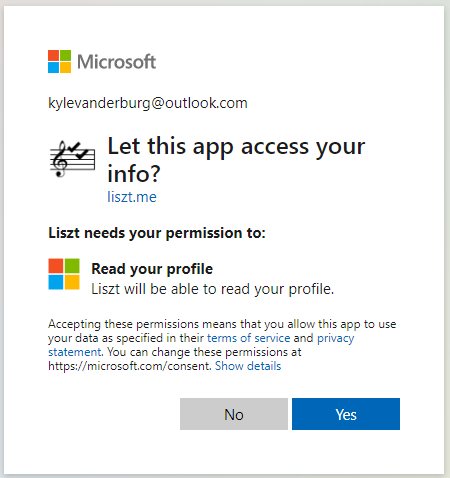Image resolution: width=450 pixels, height=478 pixels.
Task: Open the liszt.me link
Action: coord(132,197)
